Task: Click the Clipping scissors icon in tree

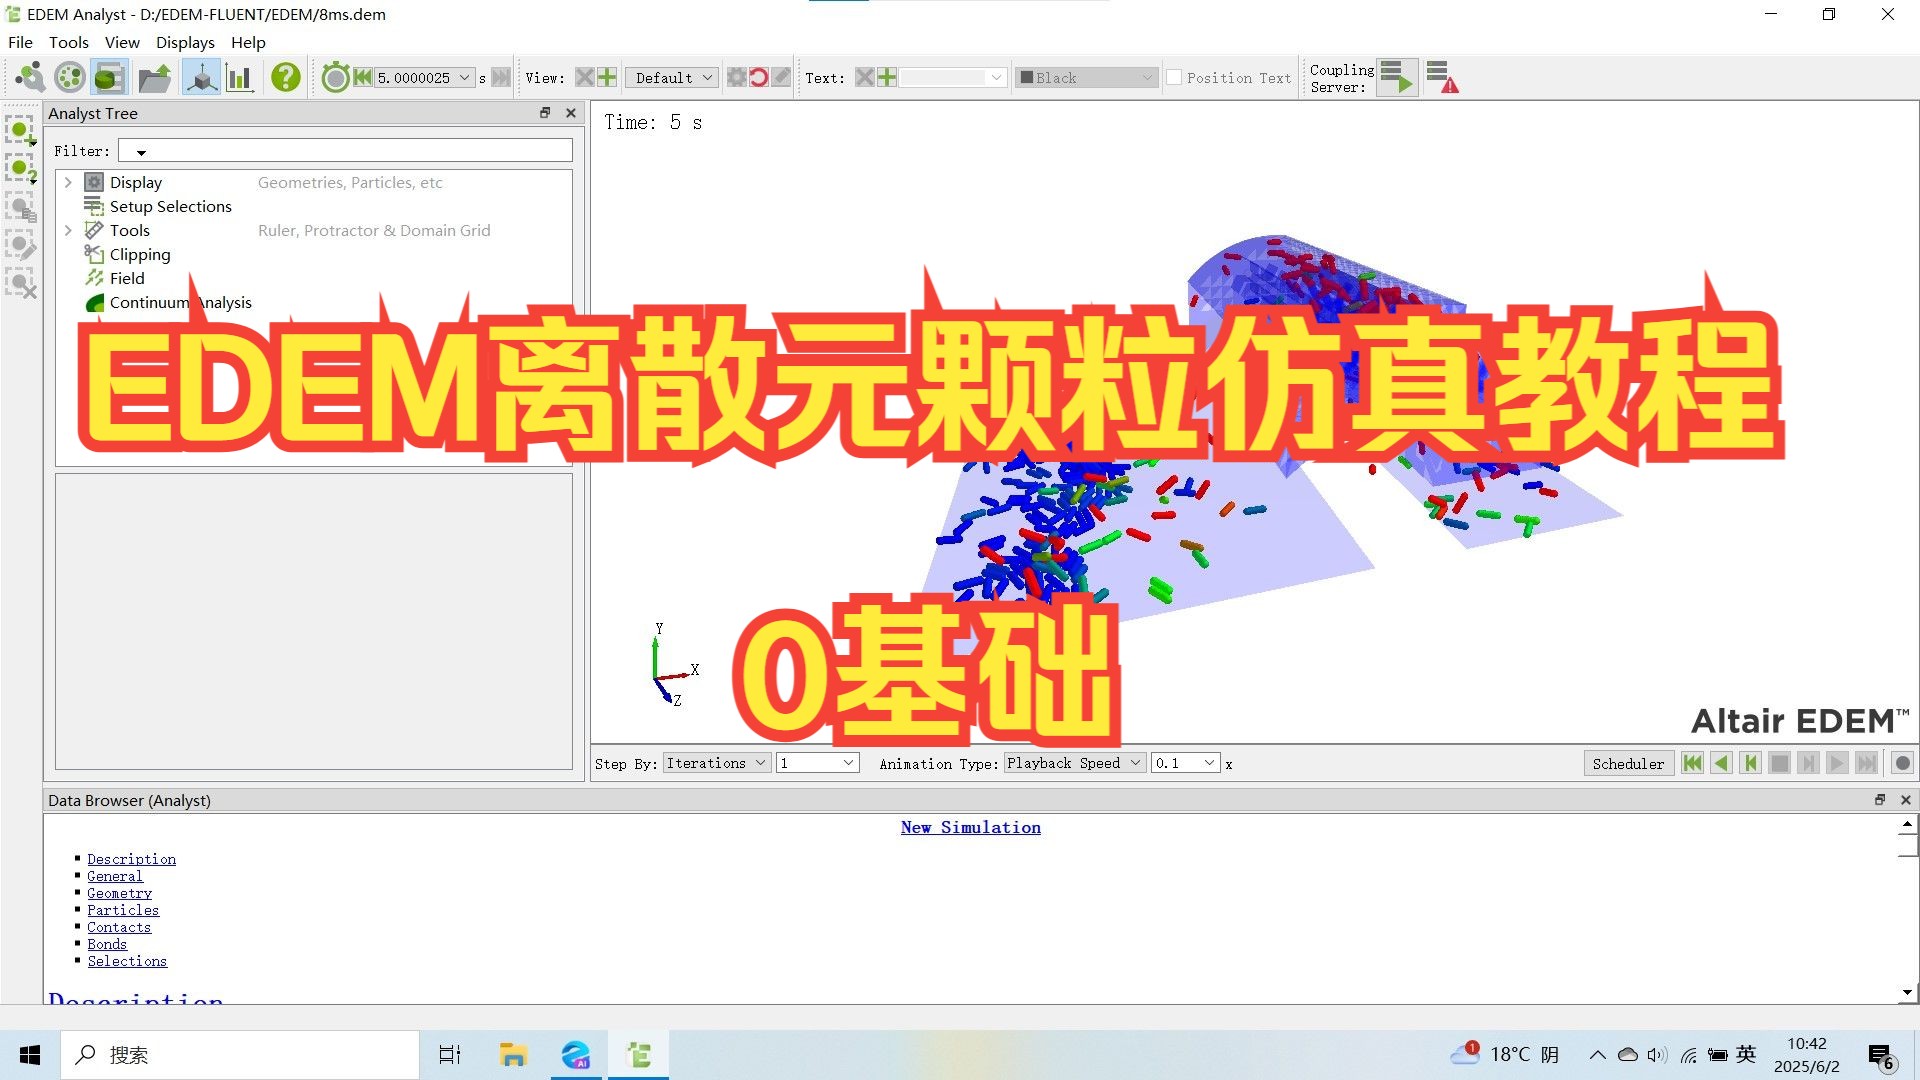Action: pos(94,254)
